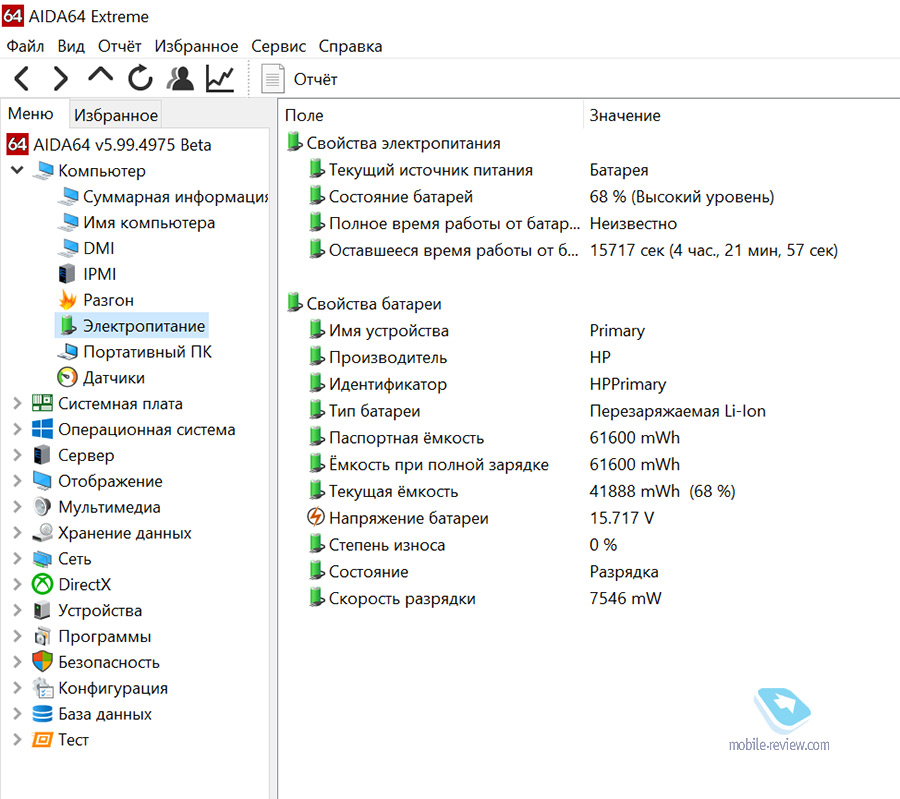Open the Файл menu
The height and width of the screenshot is (799, 900).
(x=25, y=46)
